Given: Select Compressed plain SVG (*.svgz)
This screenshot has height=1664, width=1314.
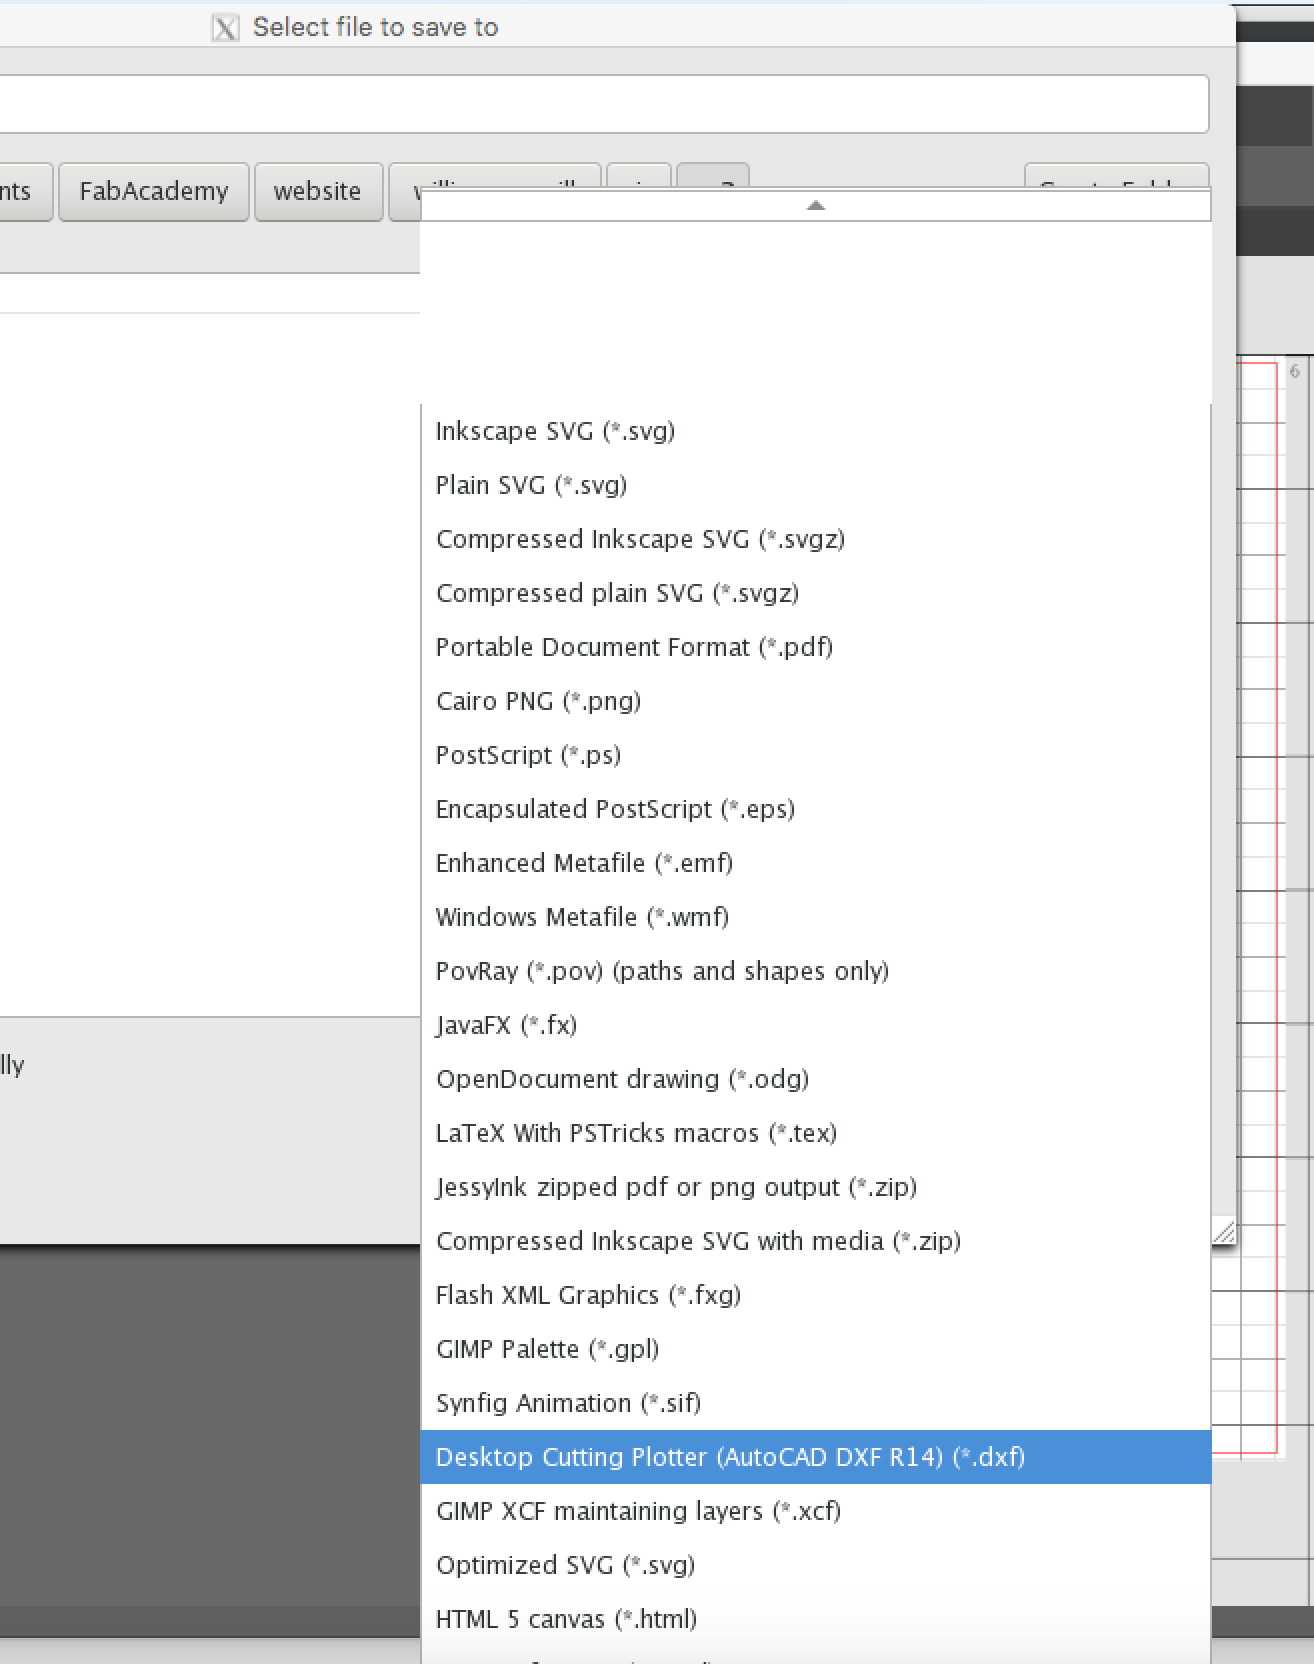Looking at the screenshot, I should click(815, 593).
